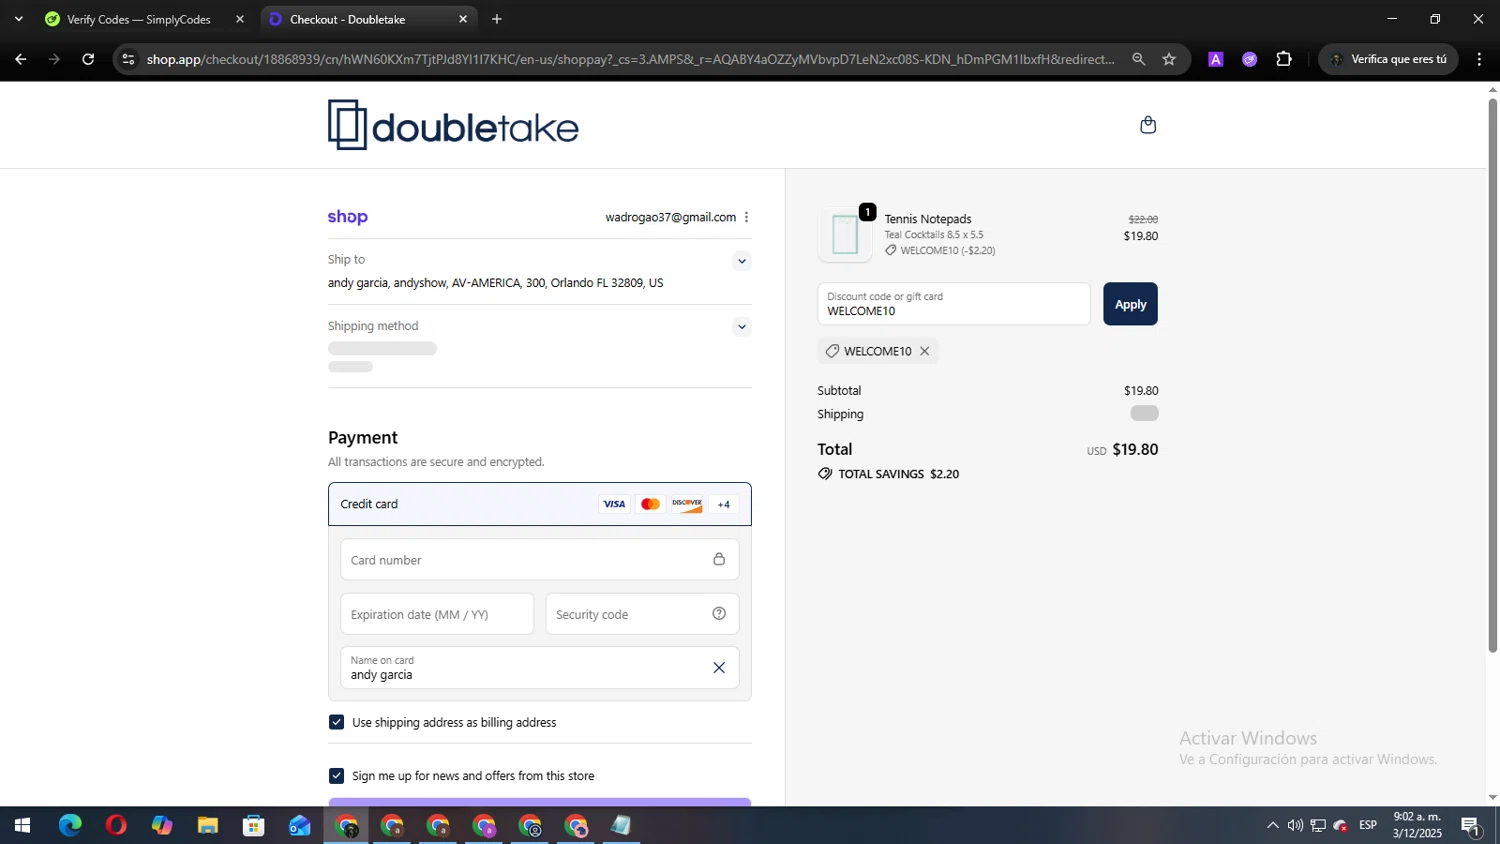Show the +4 additional card types
This screenshot has width=1500, height=844.
click(723, 504)
